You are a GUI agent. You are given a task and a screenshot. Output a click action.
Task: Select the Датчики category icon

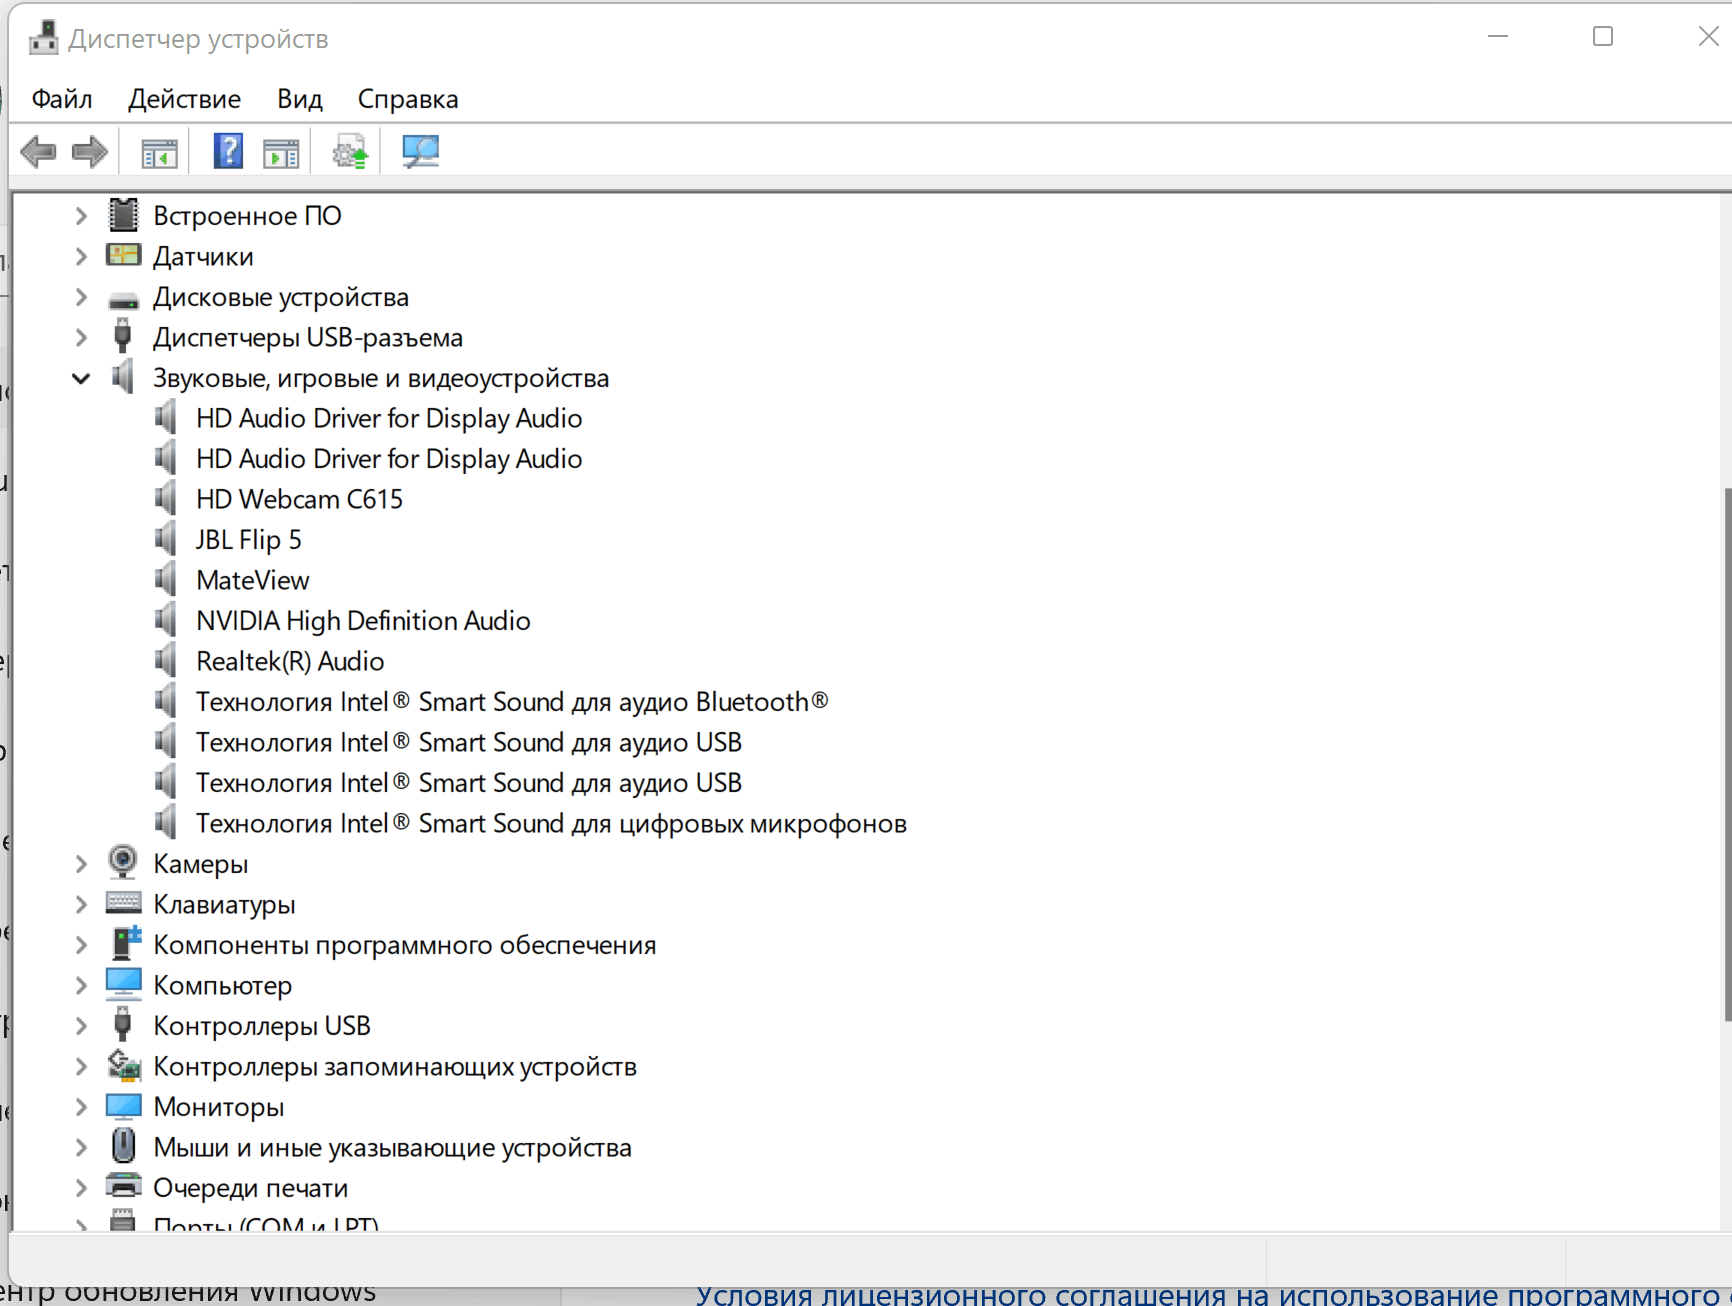(x=123, y=255)
